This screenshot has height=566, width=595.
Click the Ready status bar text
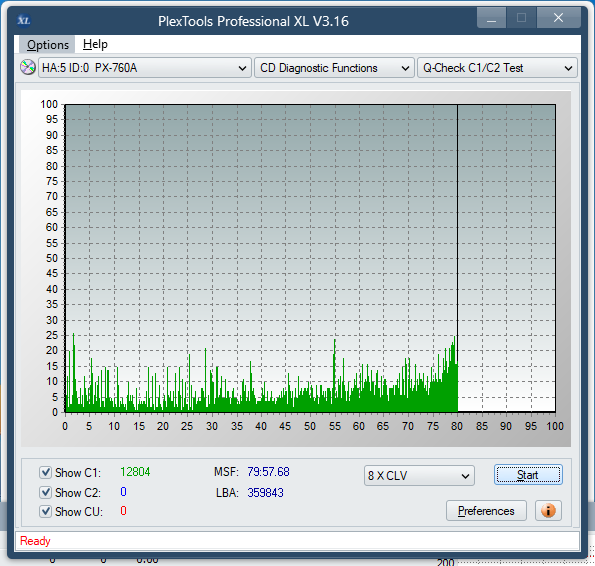35,541
